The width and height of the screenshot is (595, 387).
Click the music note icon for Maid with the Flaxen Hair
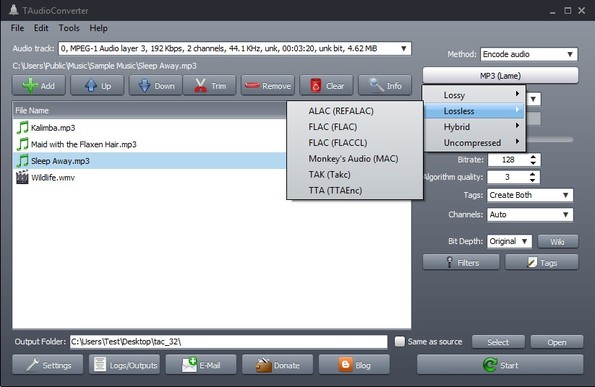[22, 144]
